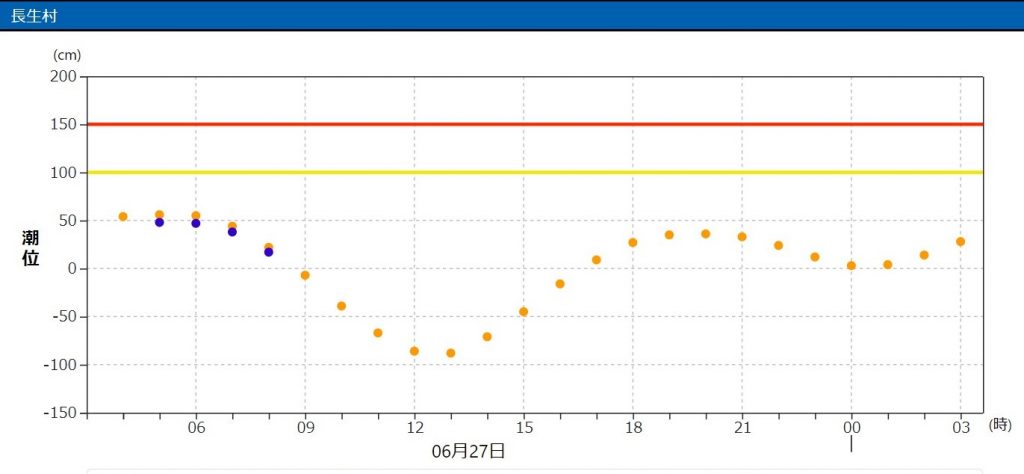Select the orange point at 23 o'clock
The width and height of the screenshot is (1024, 474).
pos(815,257)
